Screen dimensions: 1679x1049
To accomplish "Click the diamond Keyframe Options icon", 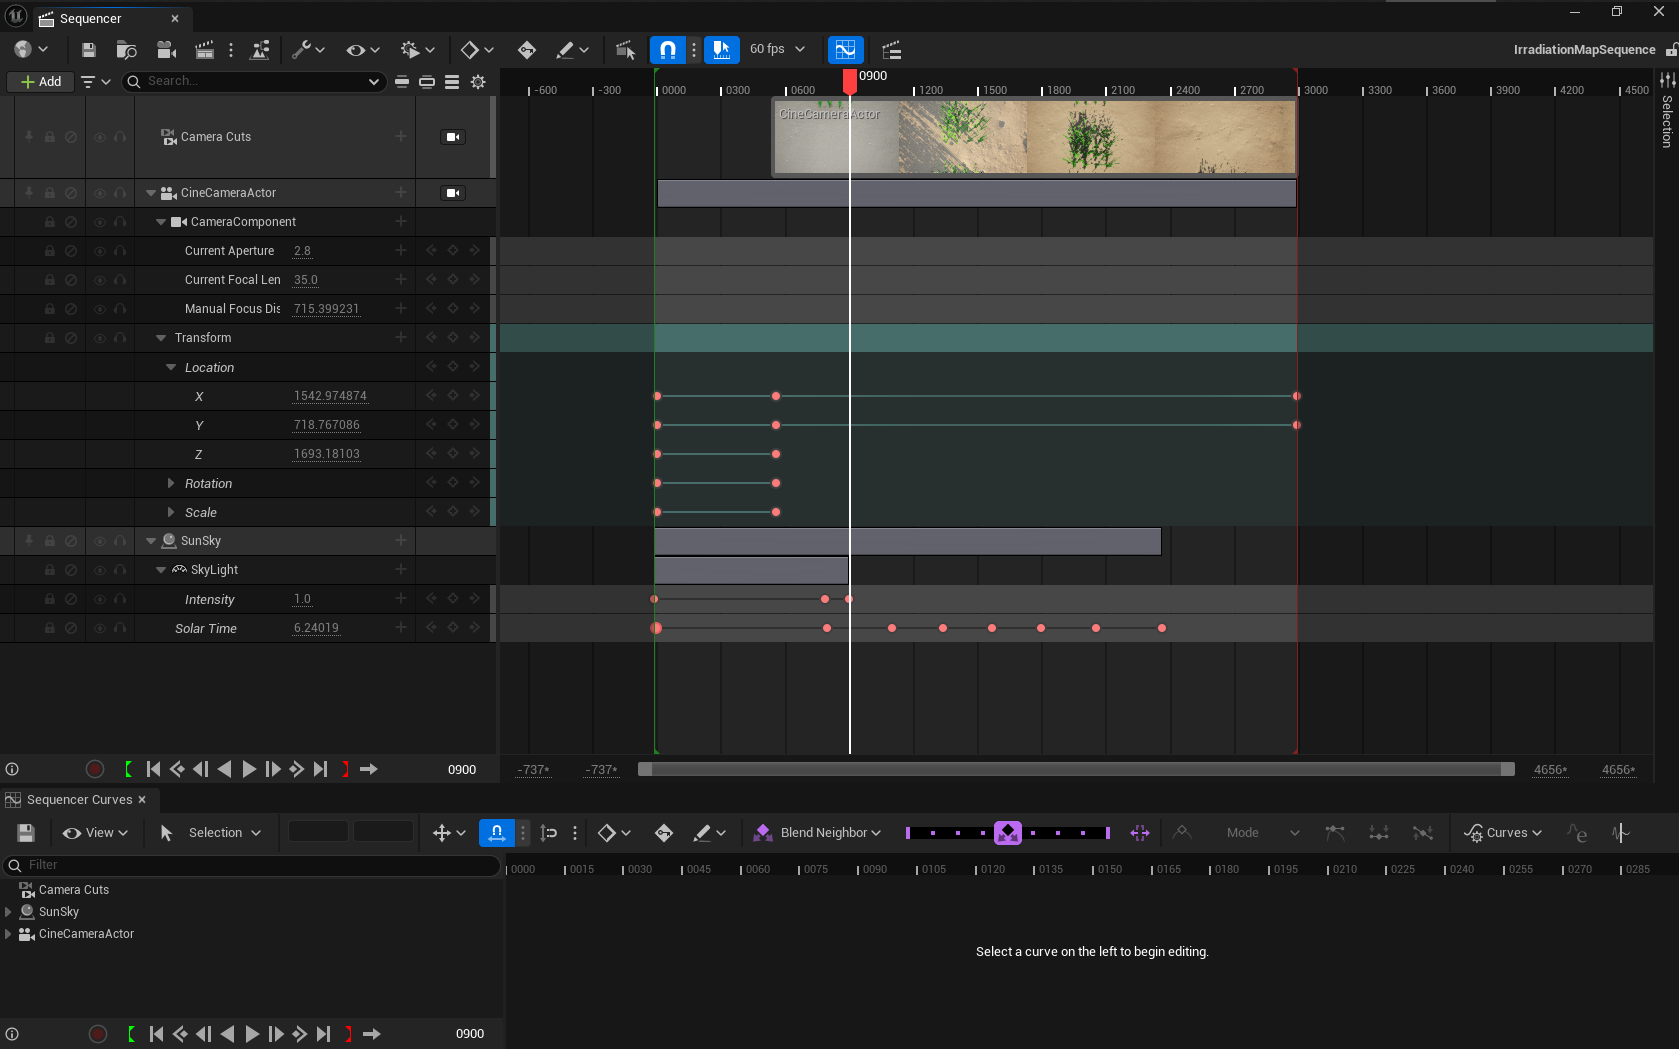I will [x=470, y=49].
